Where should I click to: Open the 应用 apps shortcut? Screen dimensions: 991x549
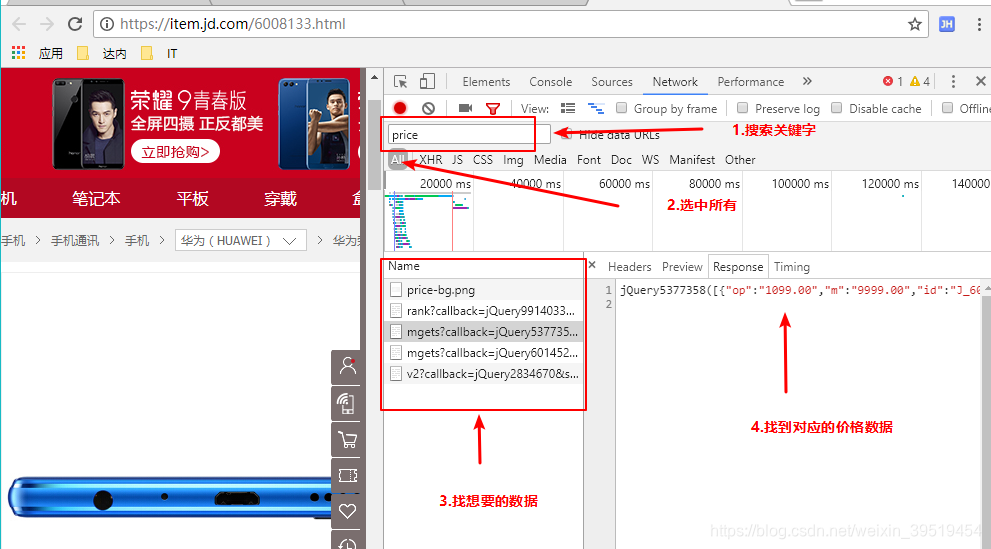(37, 54)
